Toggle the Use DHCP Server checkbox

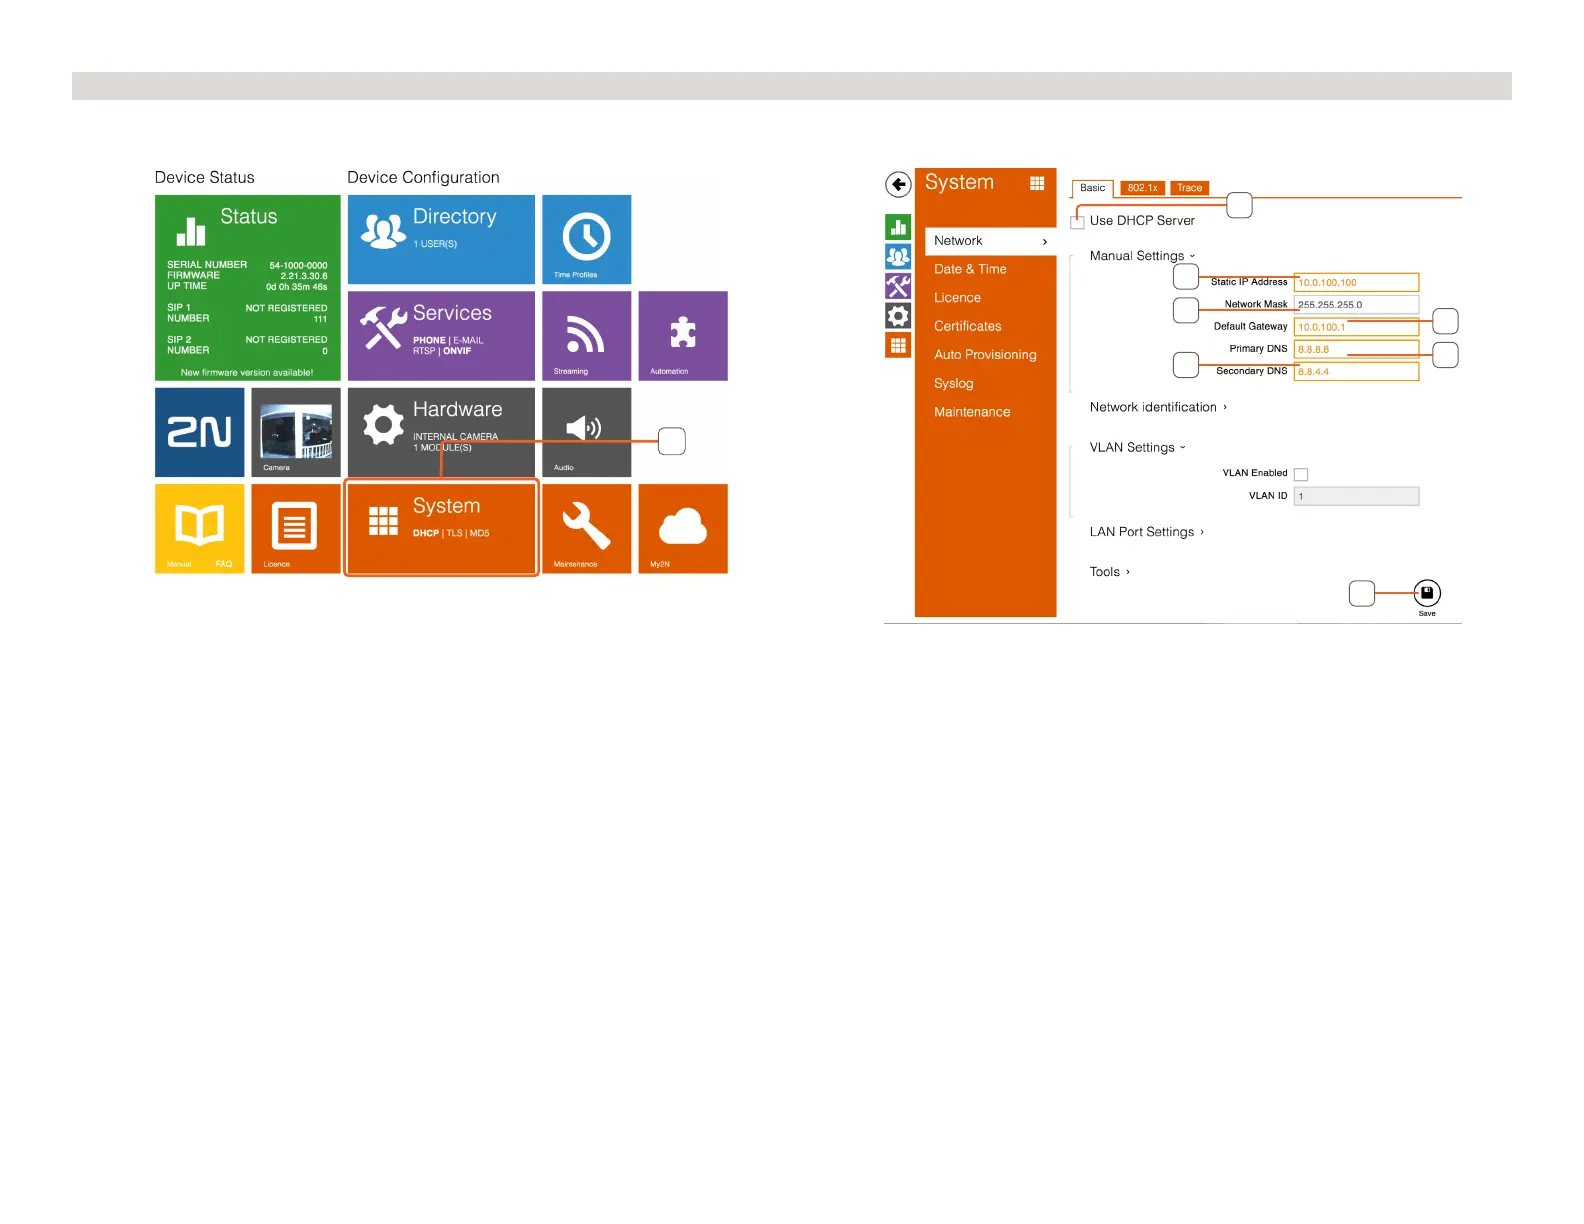tap(1077, 222)
